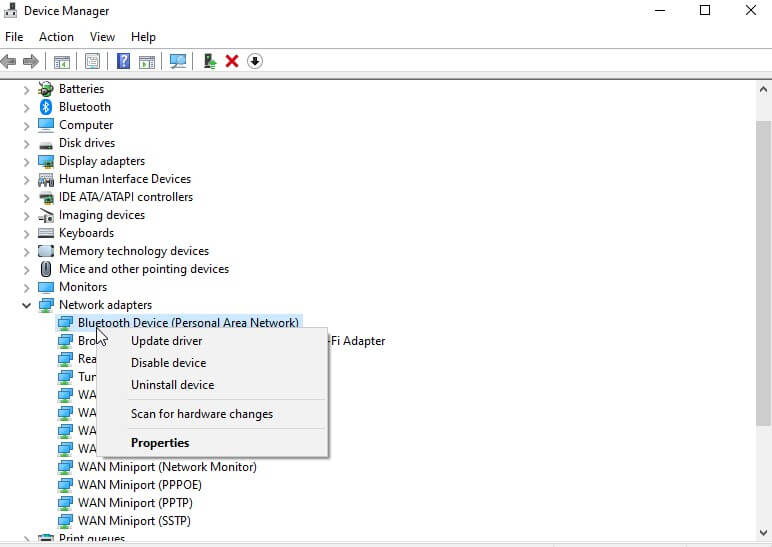Image resolution: width=772 pixels, height=547 pixels.
Task: Expand the Batteries node
Action: pyautogui.click(x=27, y=90)
